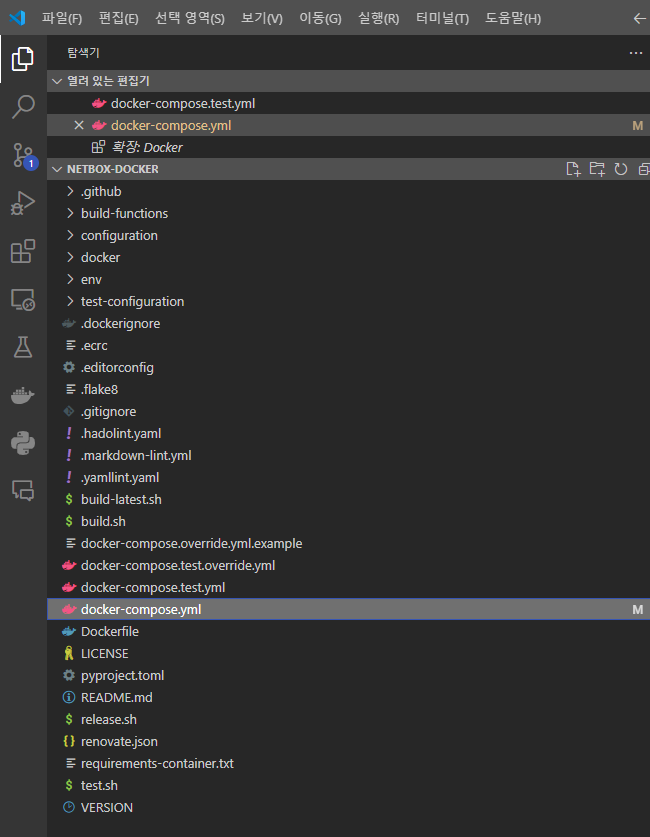Open the 이동(G) menu

(320, 19)
